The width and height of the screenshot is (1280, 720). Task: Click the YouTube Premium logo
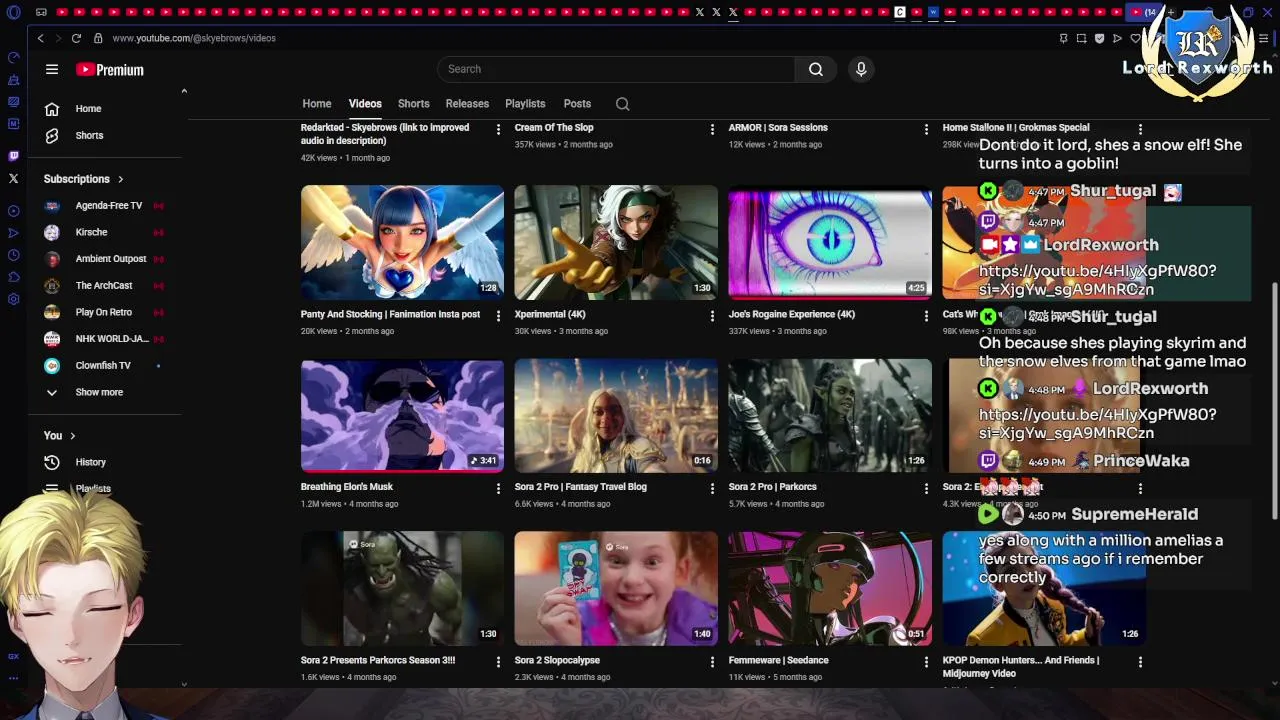point(110,70)
